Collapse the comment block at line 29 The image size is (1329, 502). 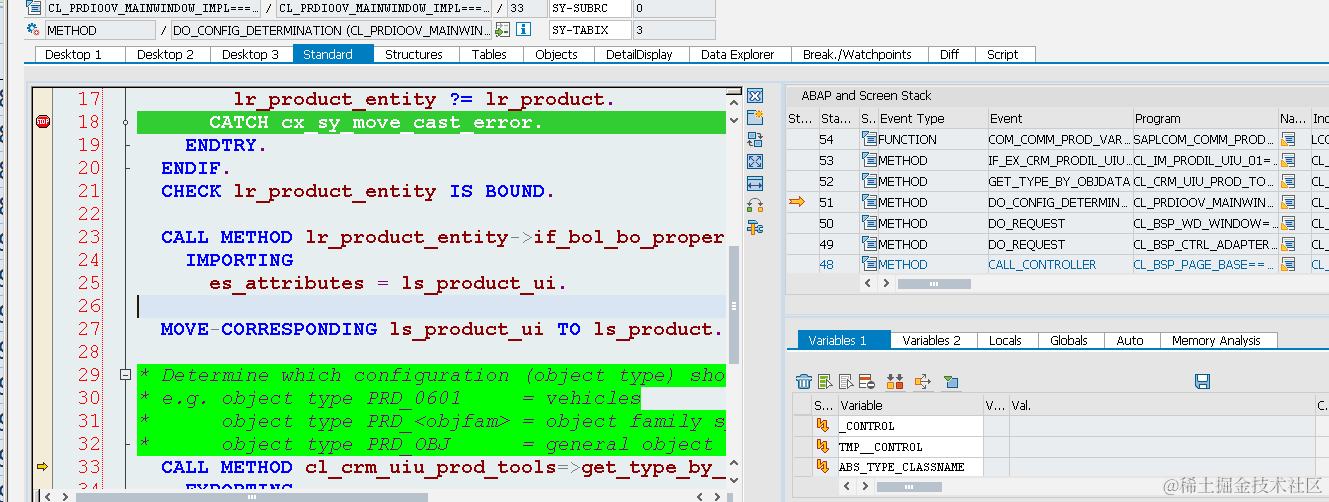(125, 375)
